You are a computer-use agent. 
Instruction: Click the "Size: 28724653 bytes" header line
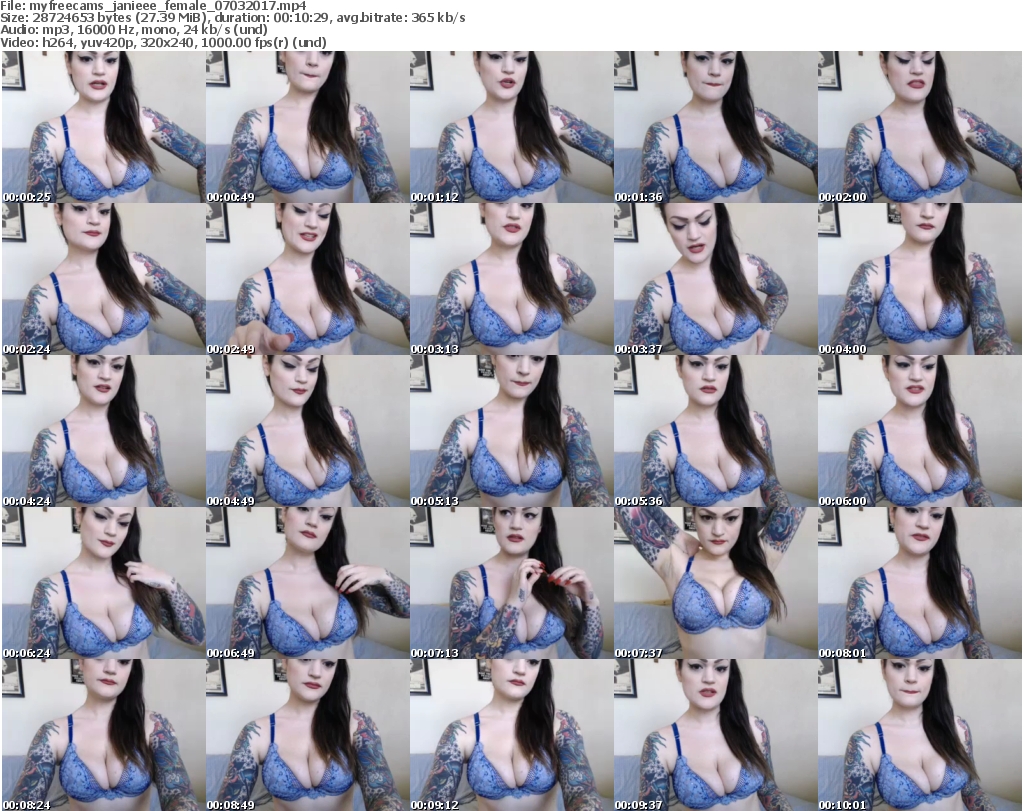point(232,18)
